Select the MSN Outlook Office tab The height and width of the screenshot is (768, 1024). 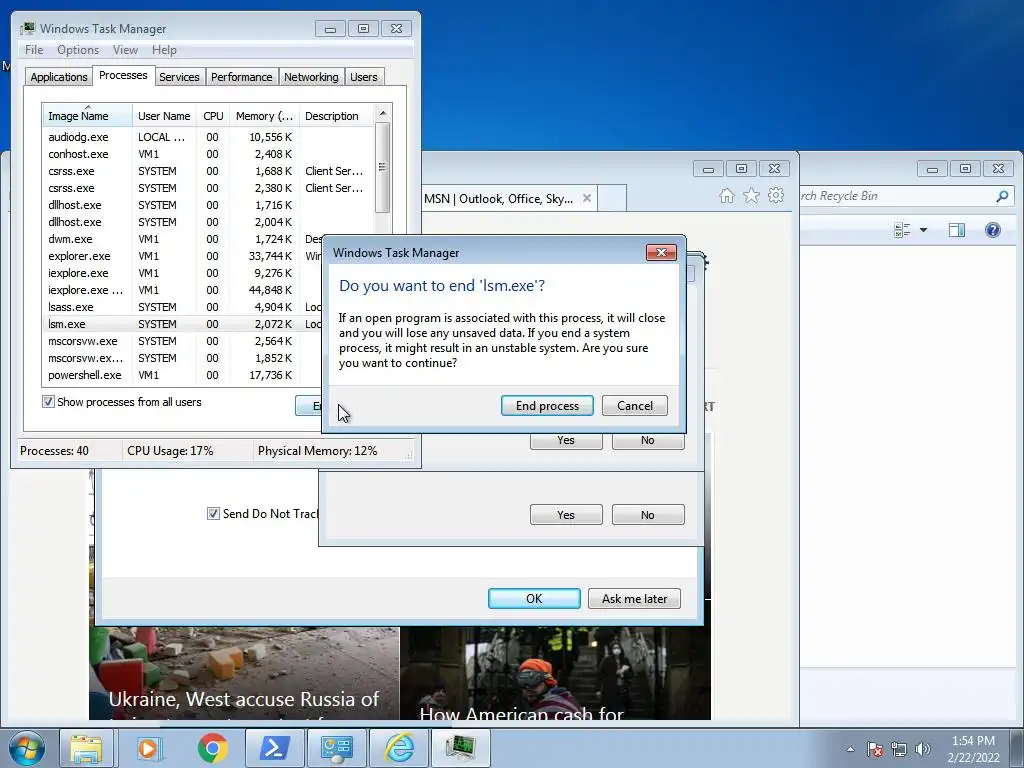coord(498,199)
